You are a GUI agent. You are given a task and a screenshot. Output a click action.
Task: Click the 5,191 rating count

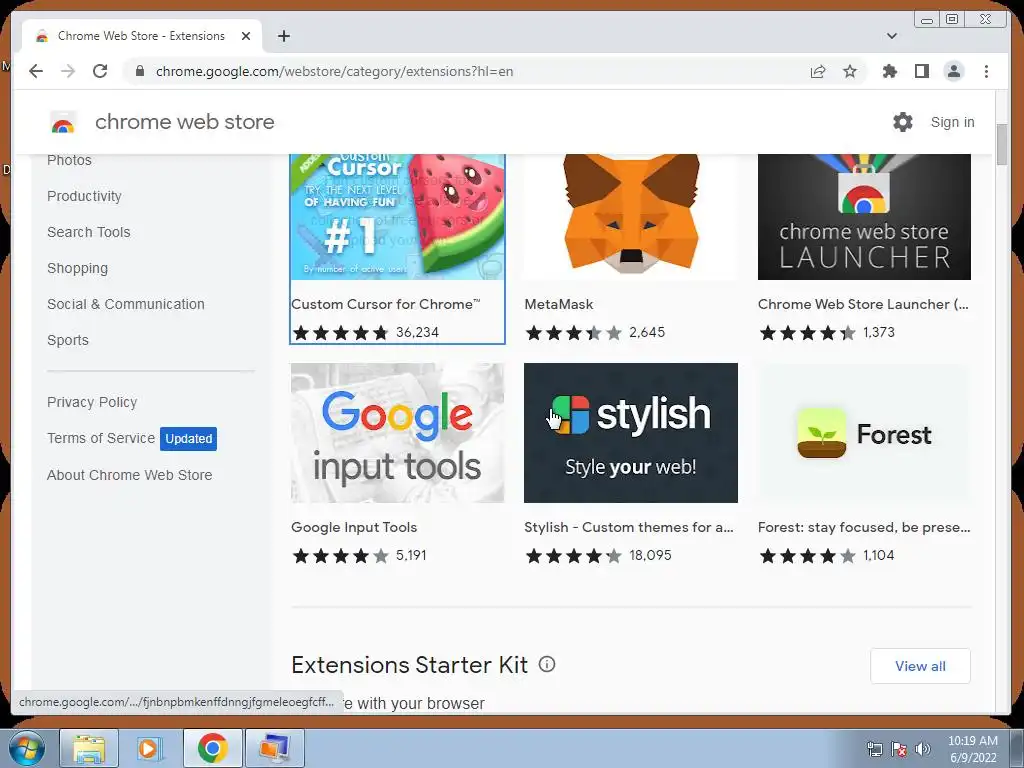[411, 556]
